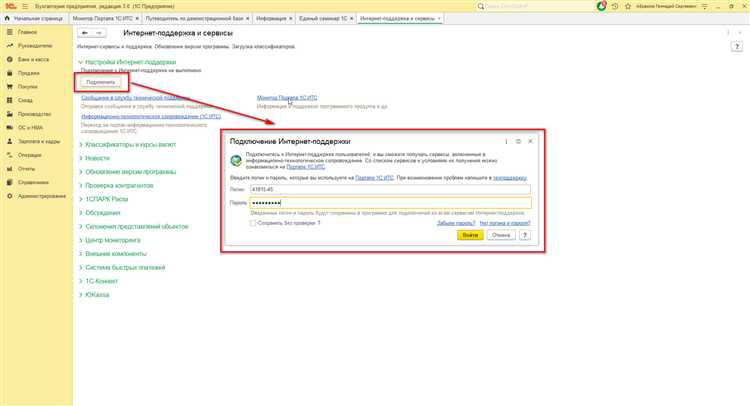Expand the 1С-Коннект section

pyautogui.click(x=80, y=281)
